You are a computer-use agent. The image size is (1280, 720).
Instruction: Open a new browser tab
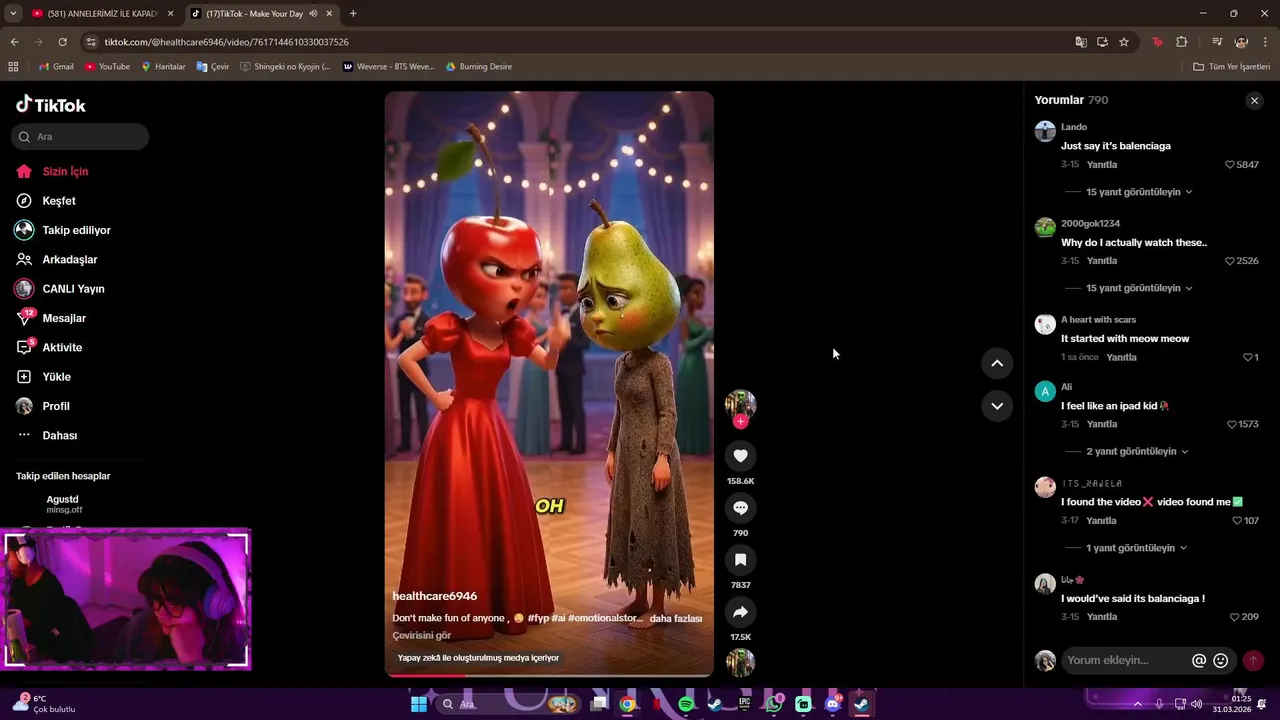click(353, 14)
